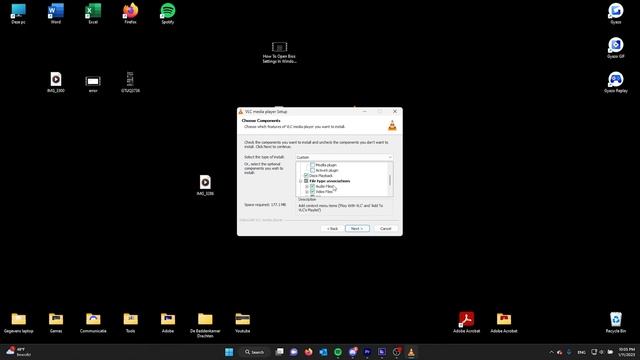Click the VLC installer taskbar icon

(x=411, y=352)
